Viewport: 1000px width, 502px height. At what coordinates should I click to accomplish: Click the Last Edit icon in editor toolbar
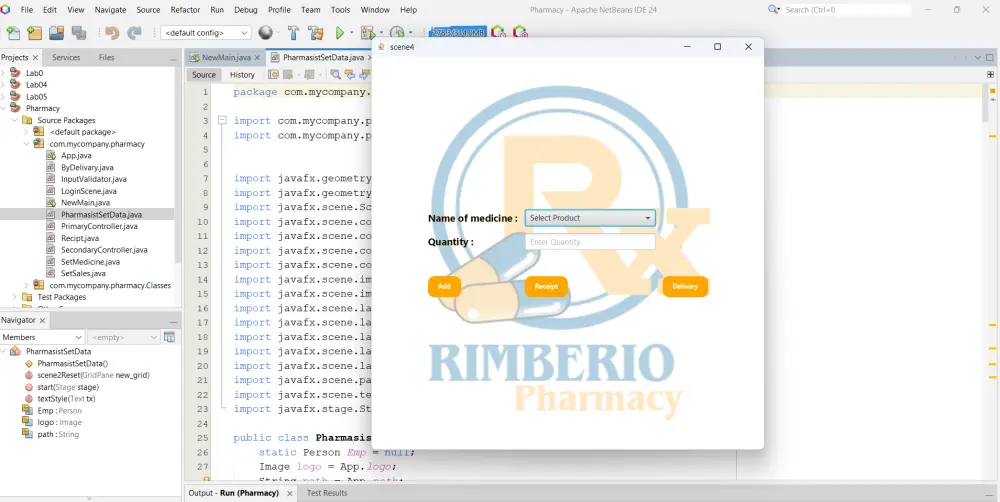coord(273,75)
